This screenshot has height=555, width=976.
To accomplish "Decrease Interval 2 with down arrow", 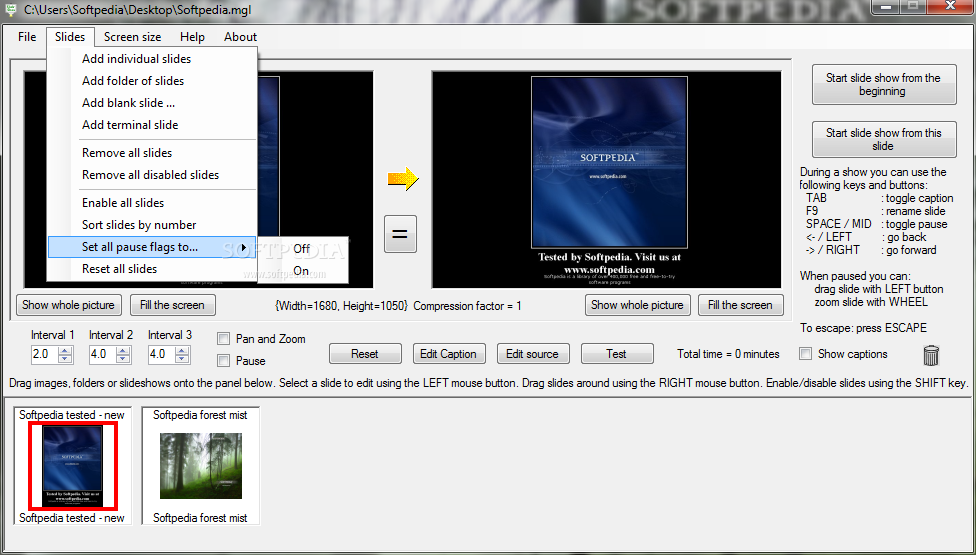I will [123, 359].
